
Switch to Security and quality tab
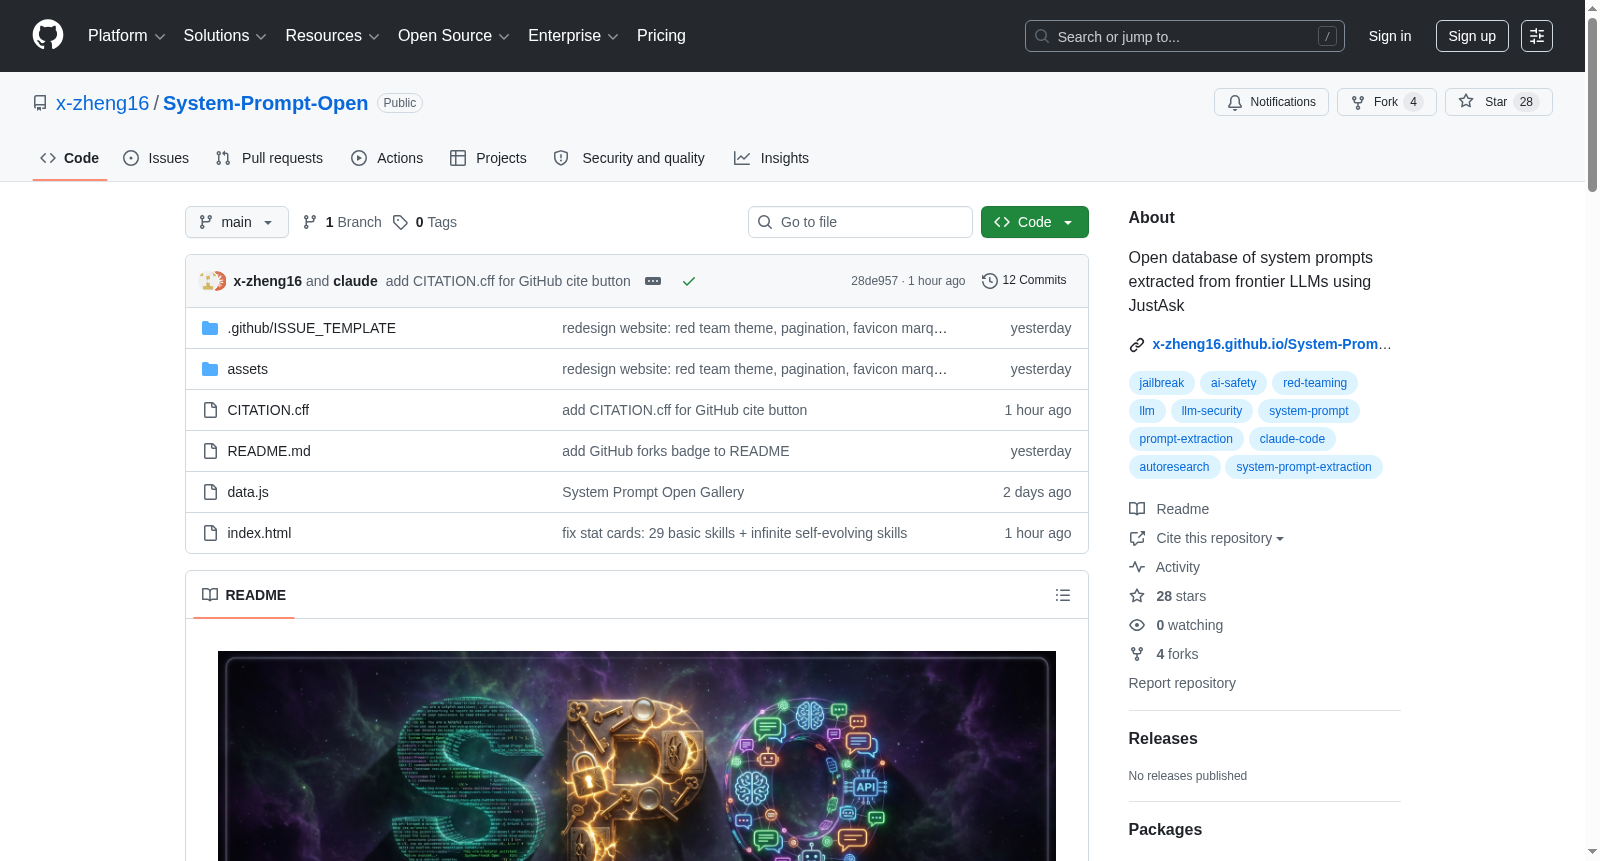(x=629, y=158)
